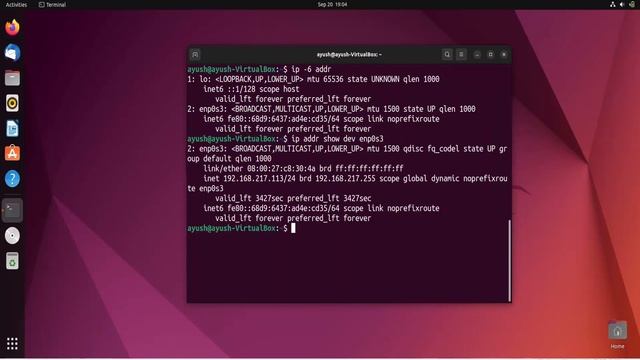Open the clock showing Sep 20 19:04
This screenshot has width=640, height=360.
[x=332, y=4]
